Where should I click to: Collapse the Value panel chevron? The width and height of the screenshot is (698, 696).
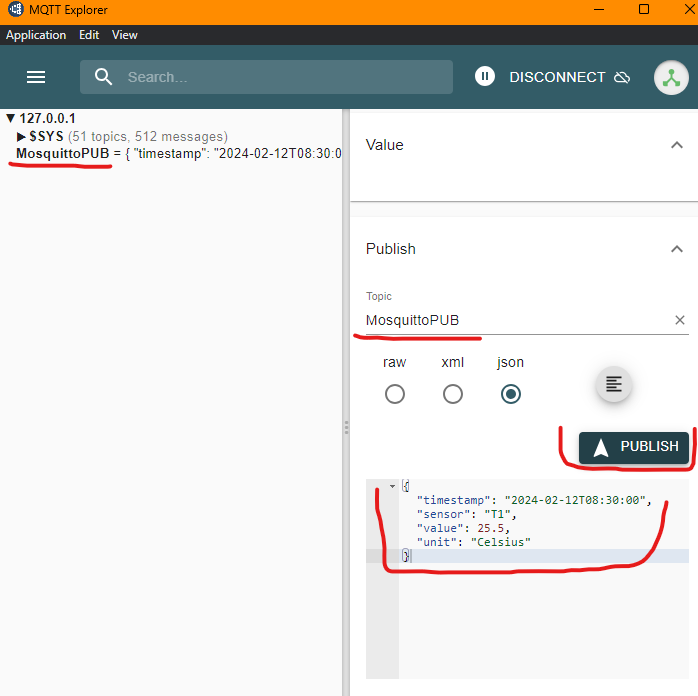coord(676,145)
